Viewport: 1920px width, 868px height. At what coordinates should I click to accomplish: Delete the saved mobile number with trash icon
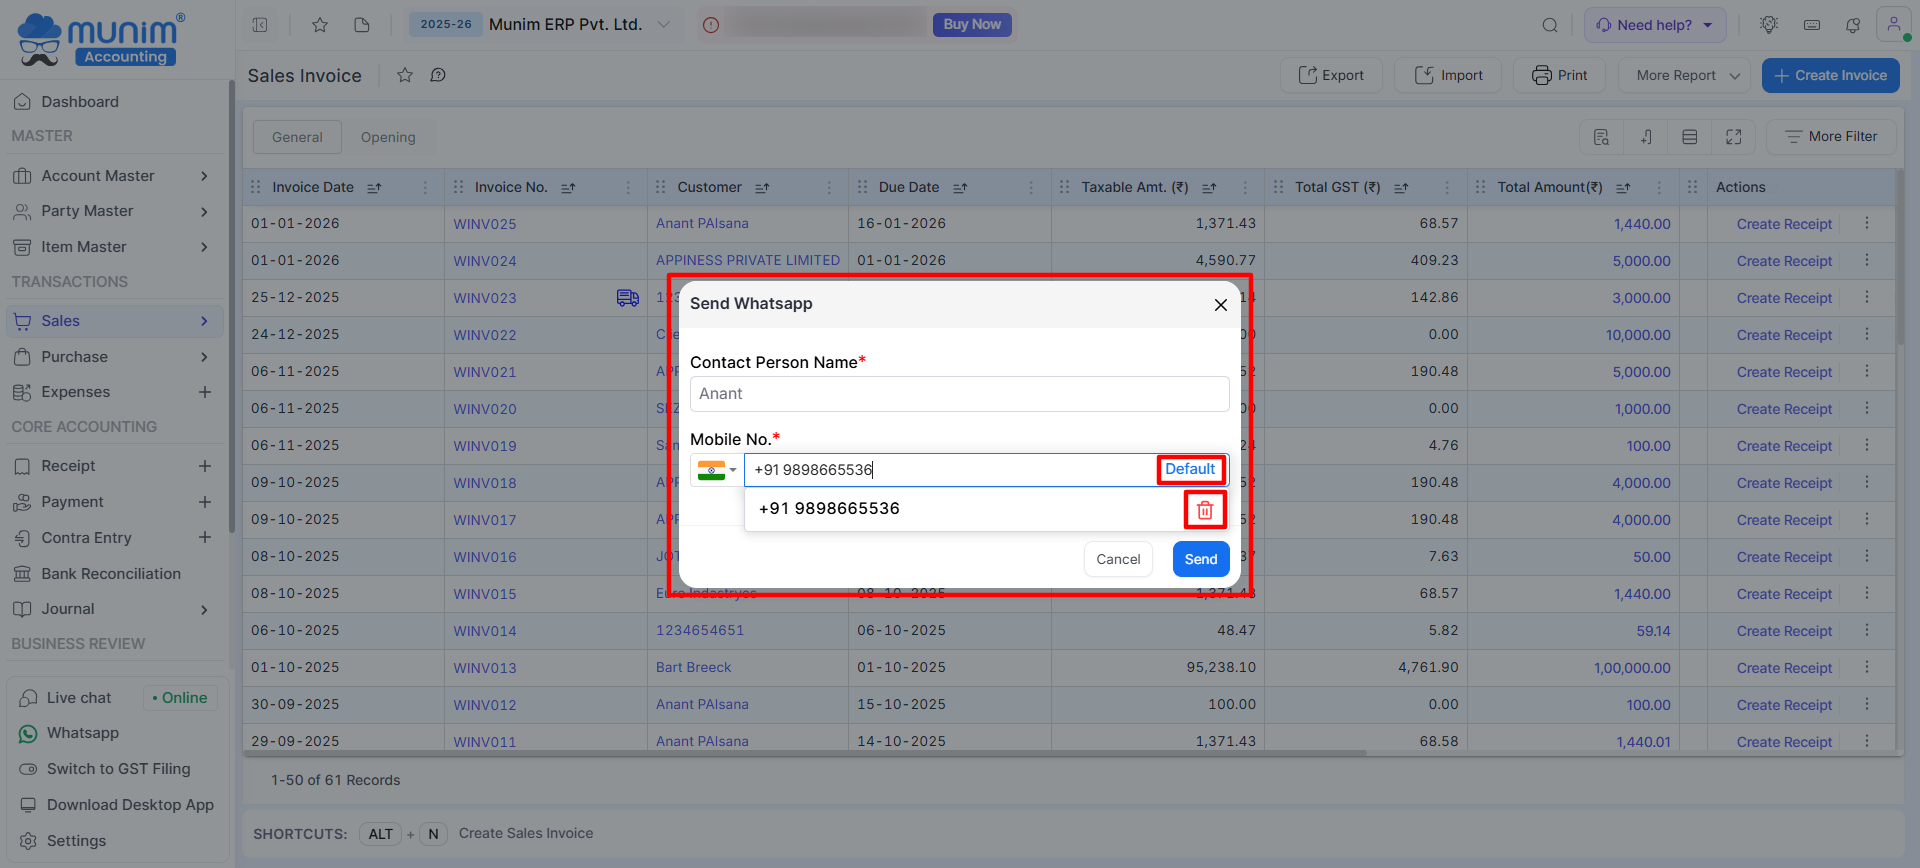(1205, 510)
